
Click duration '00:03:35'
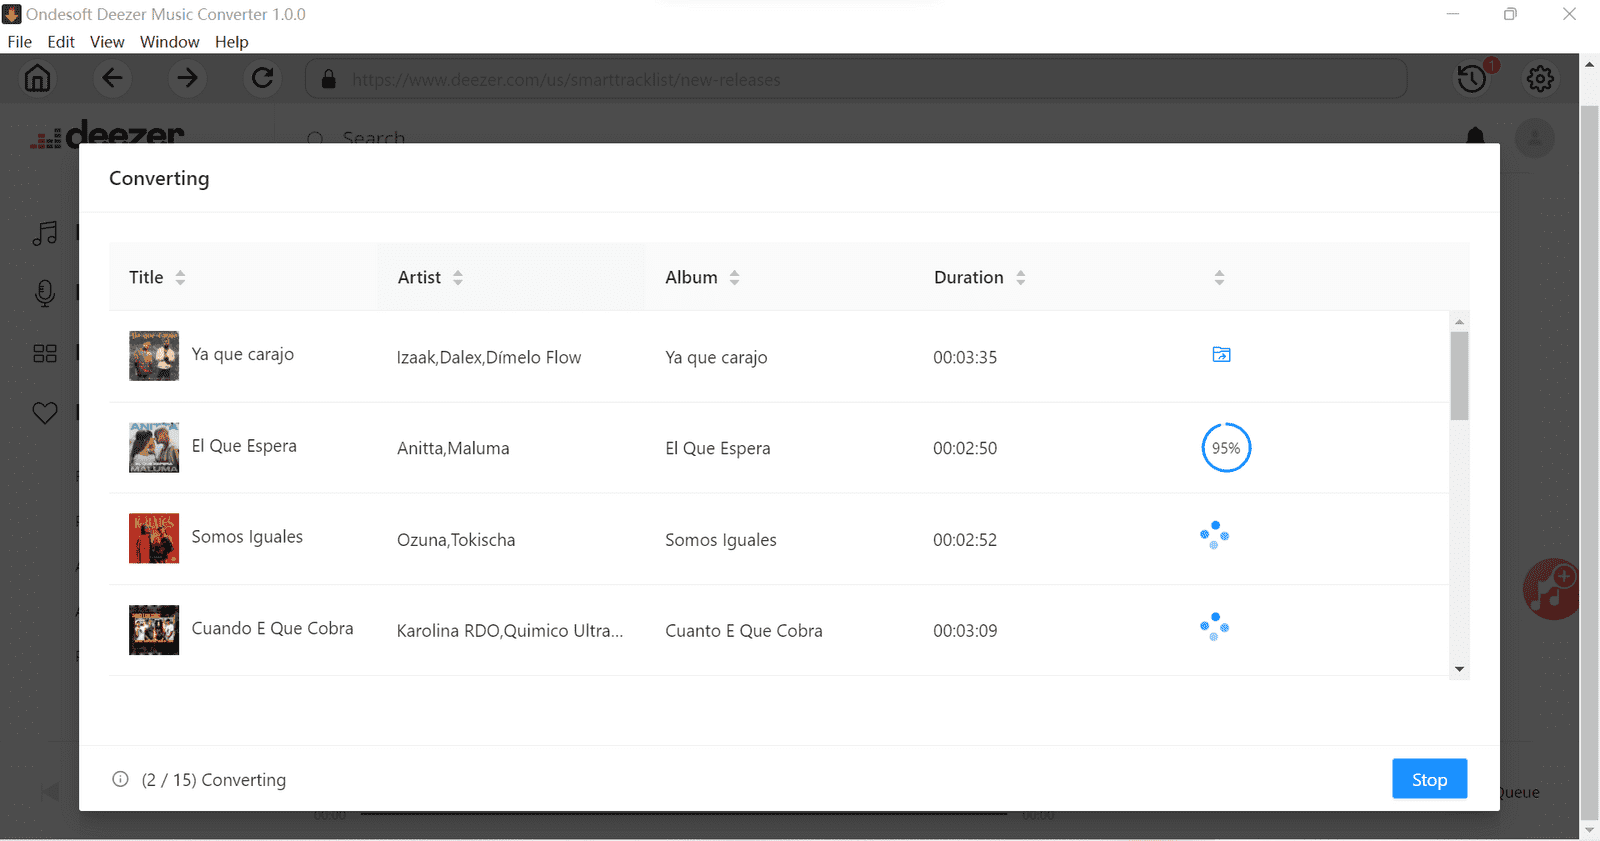click(965, 357)
